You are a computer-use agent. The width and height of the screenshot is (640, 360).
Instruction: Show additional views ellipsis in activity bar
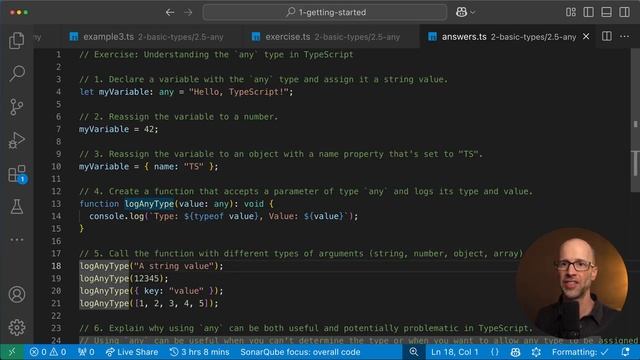tap(17, 240)
